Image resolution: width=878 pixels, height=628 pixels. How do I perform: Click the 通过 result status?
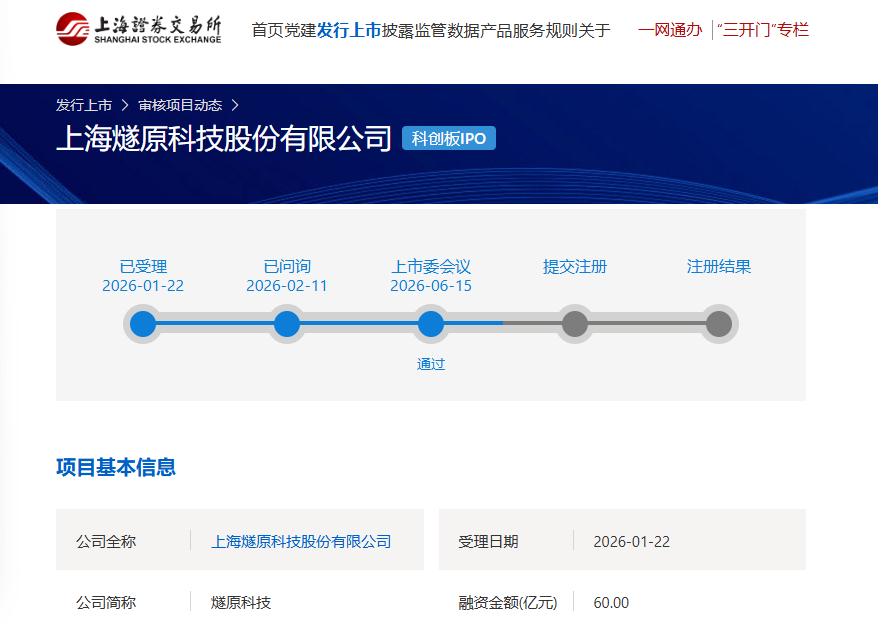(x=431, y=364)
